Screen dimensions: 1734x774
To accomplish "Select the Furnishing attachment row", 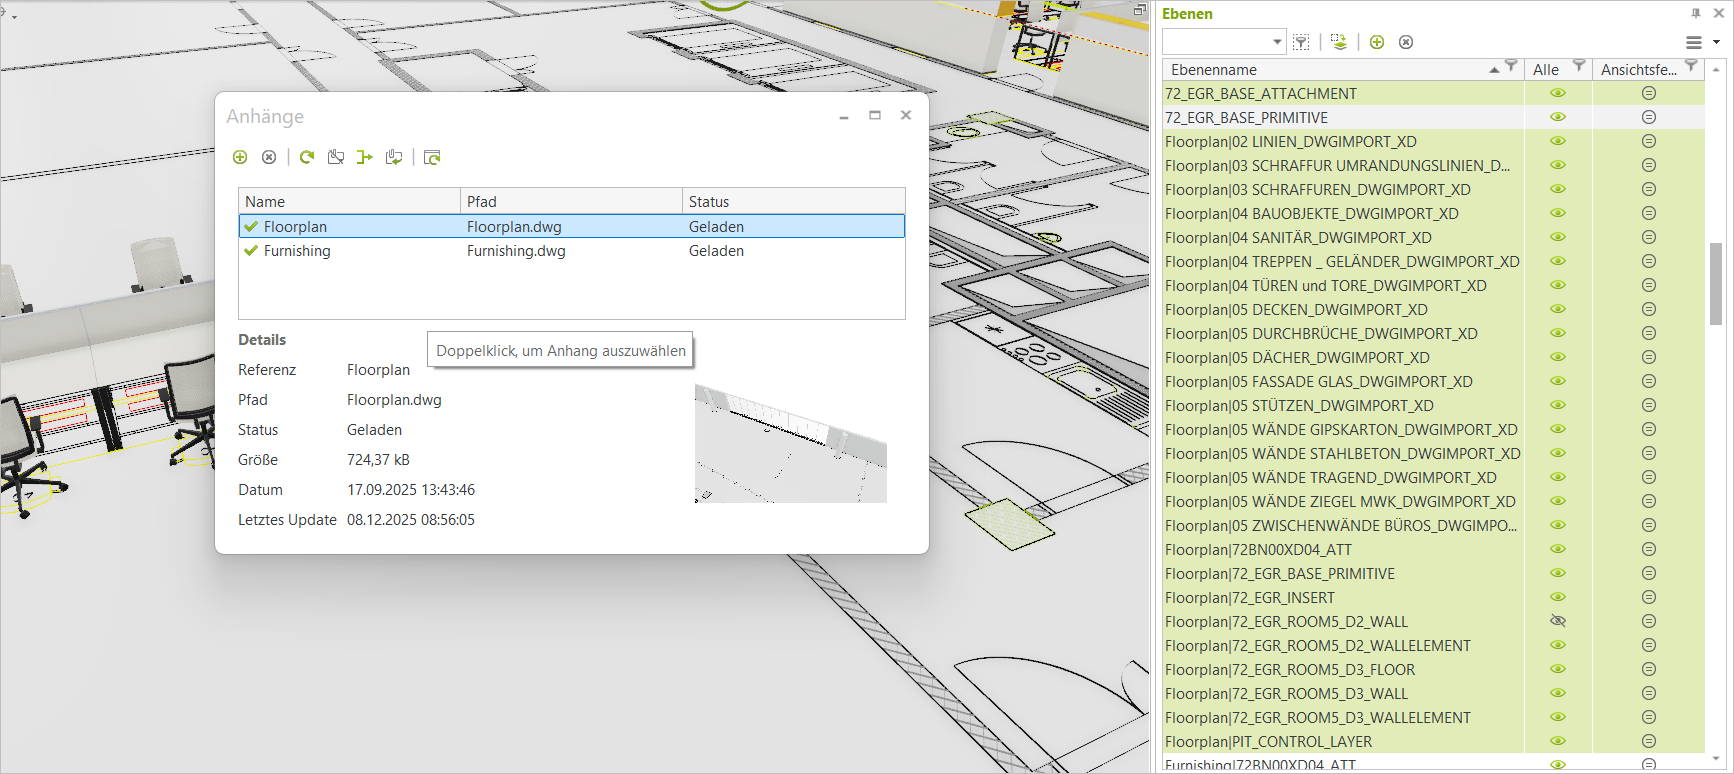I will coord(572,251).
